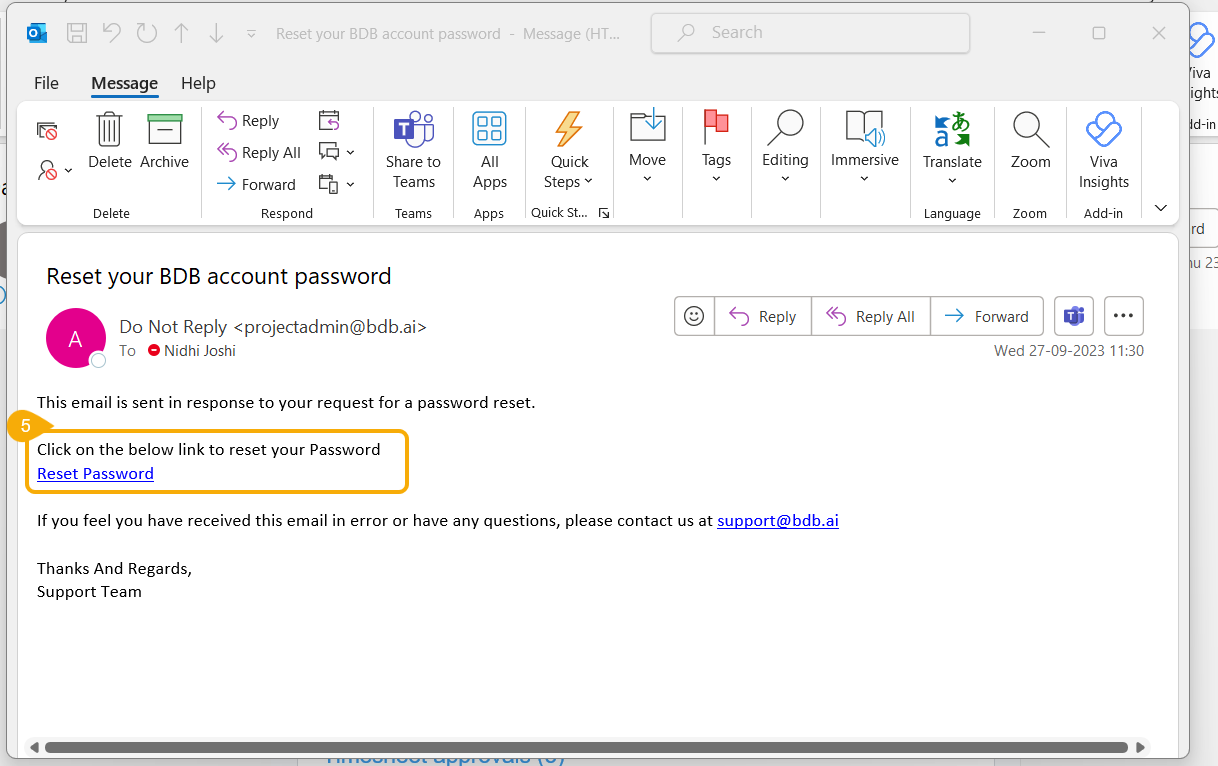Image resolution: width=1218 pixels, height=766 pixels.
Task: Delete this email using the trash icon
Action: [x=109, y=131]
